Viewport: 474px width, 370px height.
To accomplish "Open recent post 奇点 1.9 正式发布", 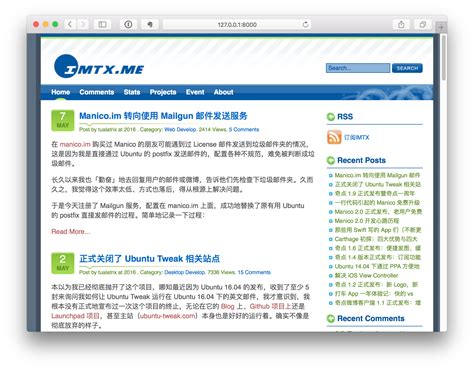I will (375, 193).
